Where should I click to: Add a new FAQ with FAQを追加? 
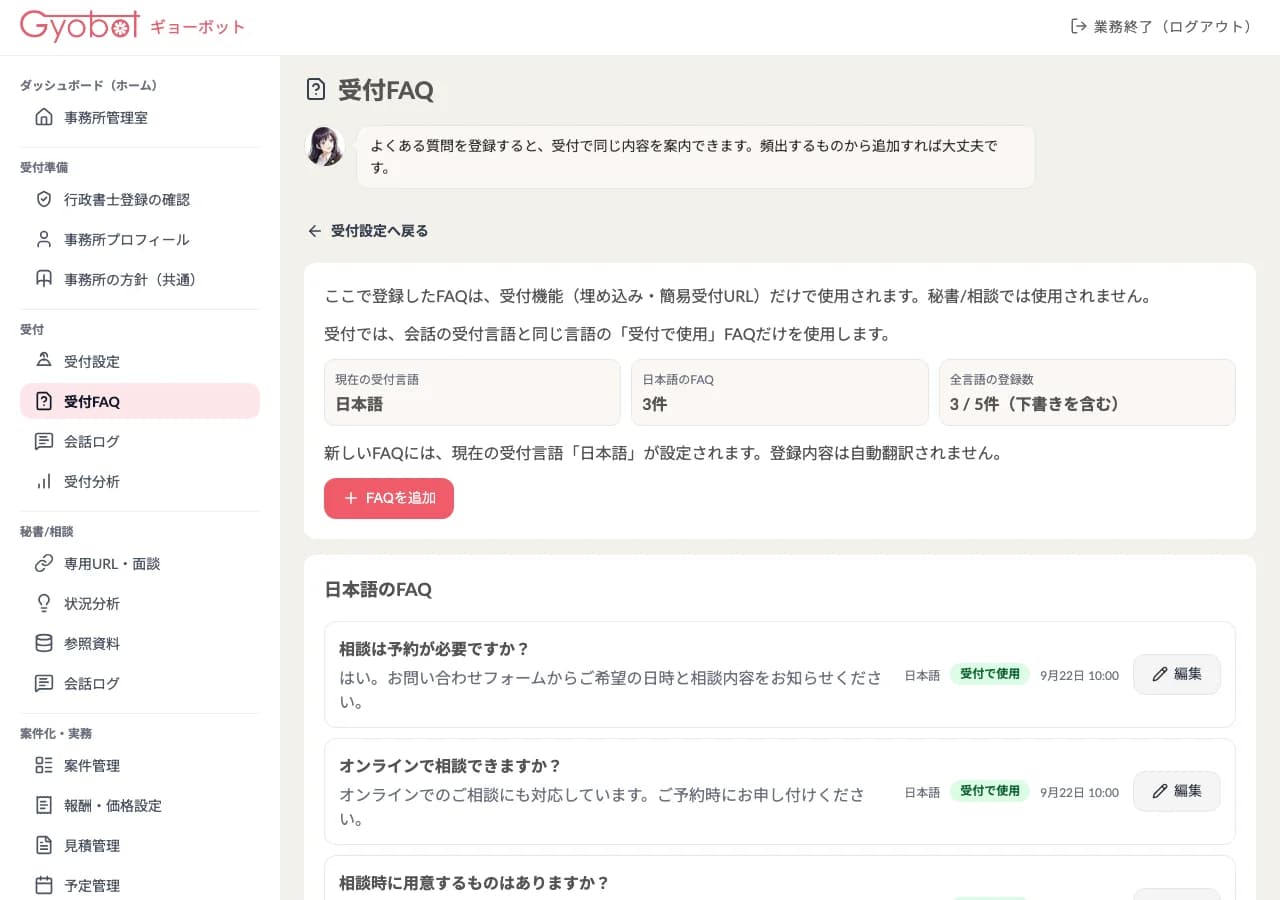(389, 498)
